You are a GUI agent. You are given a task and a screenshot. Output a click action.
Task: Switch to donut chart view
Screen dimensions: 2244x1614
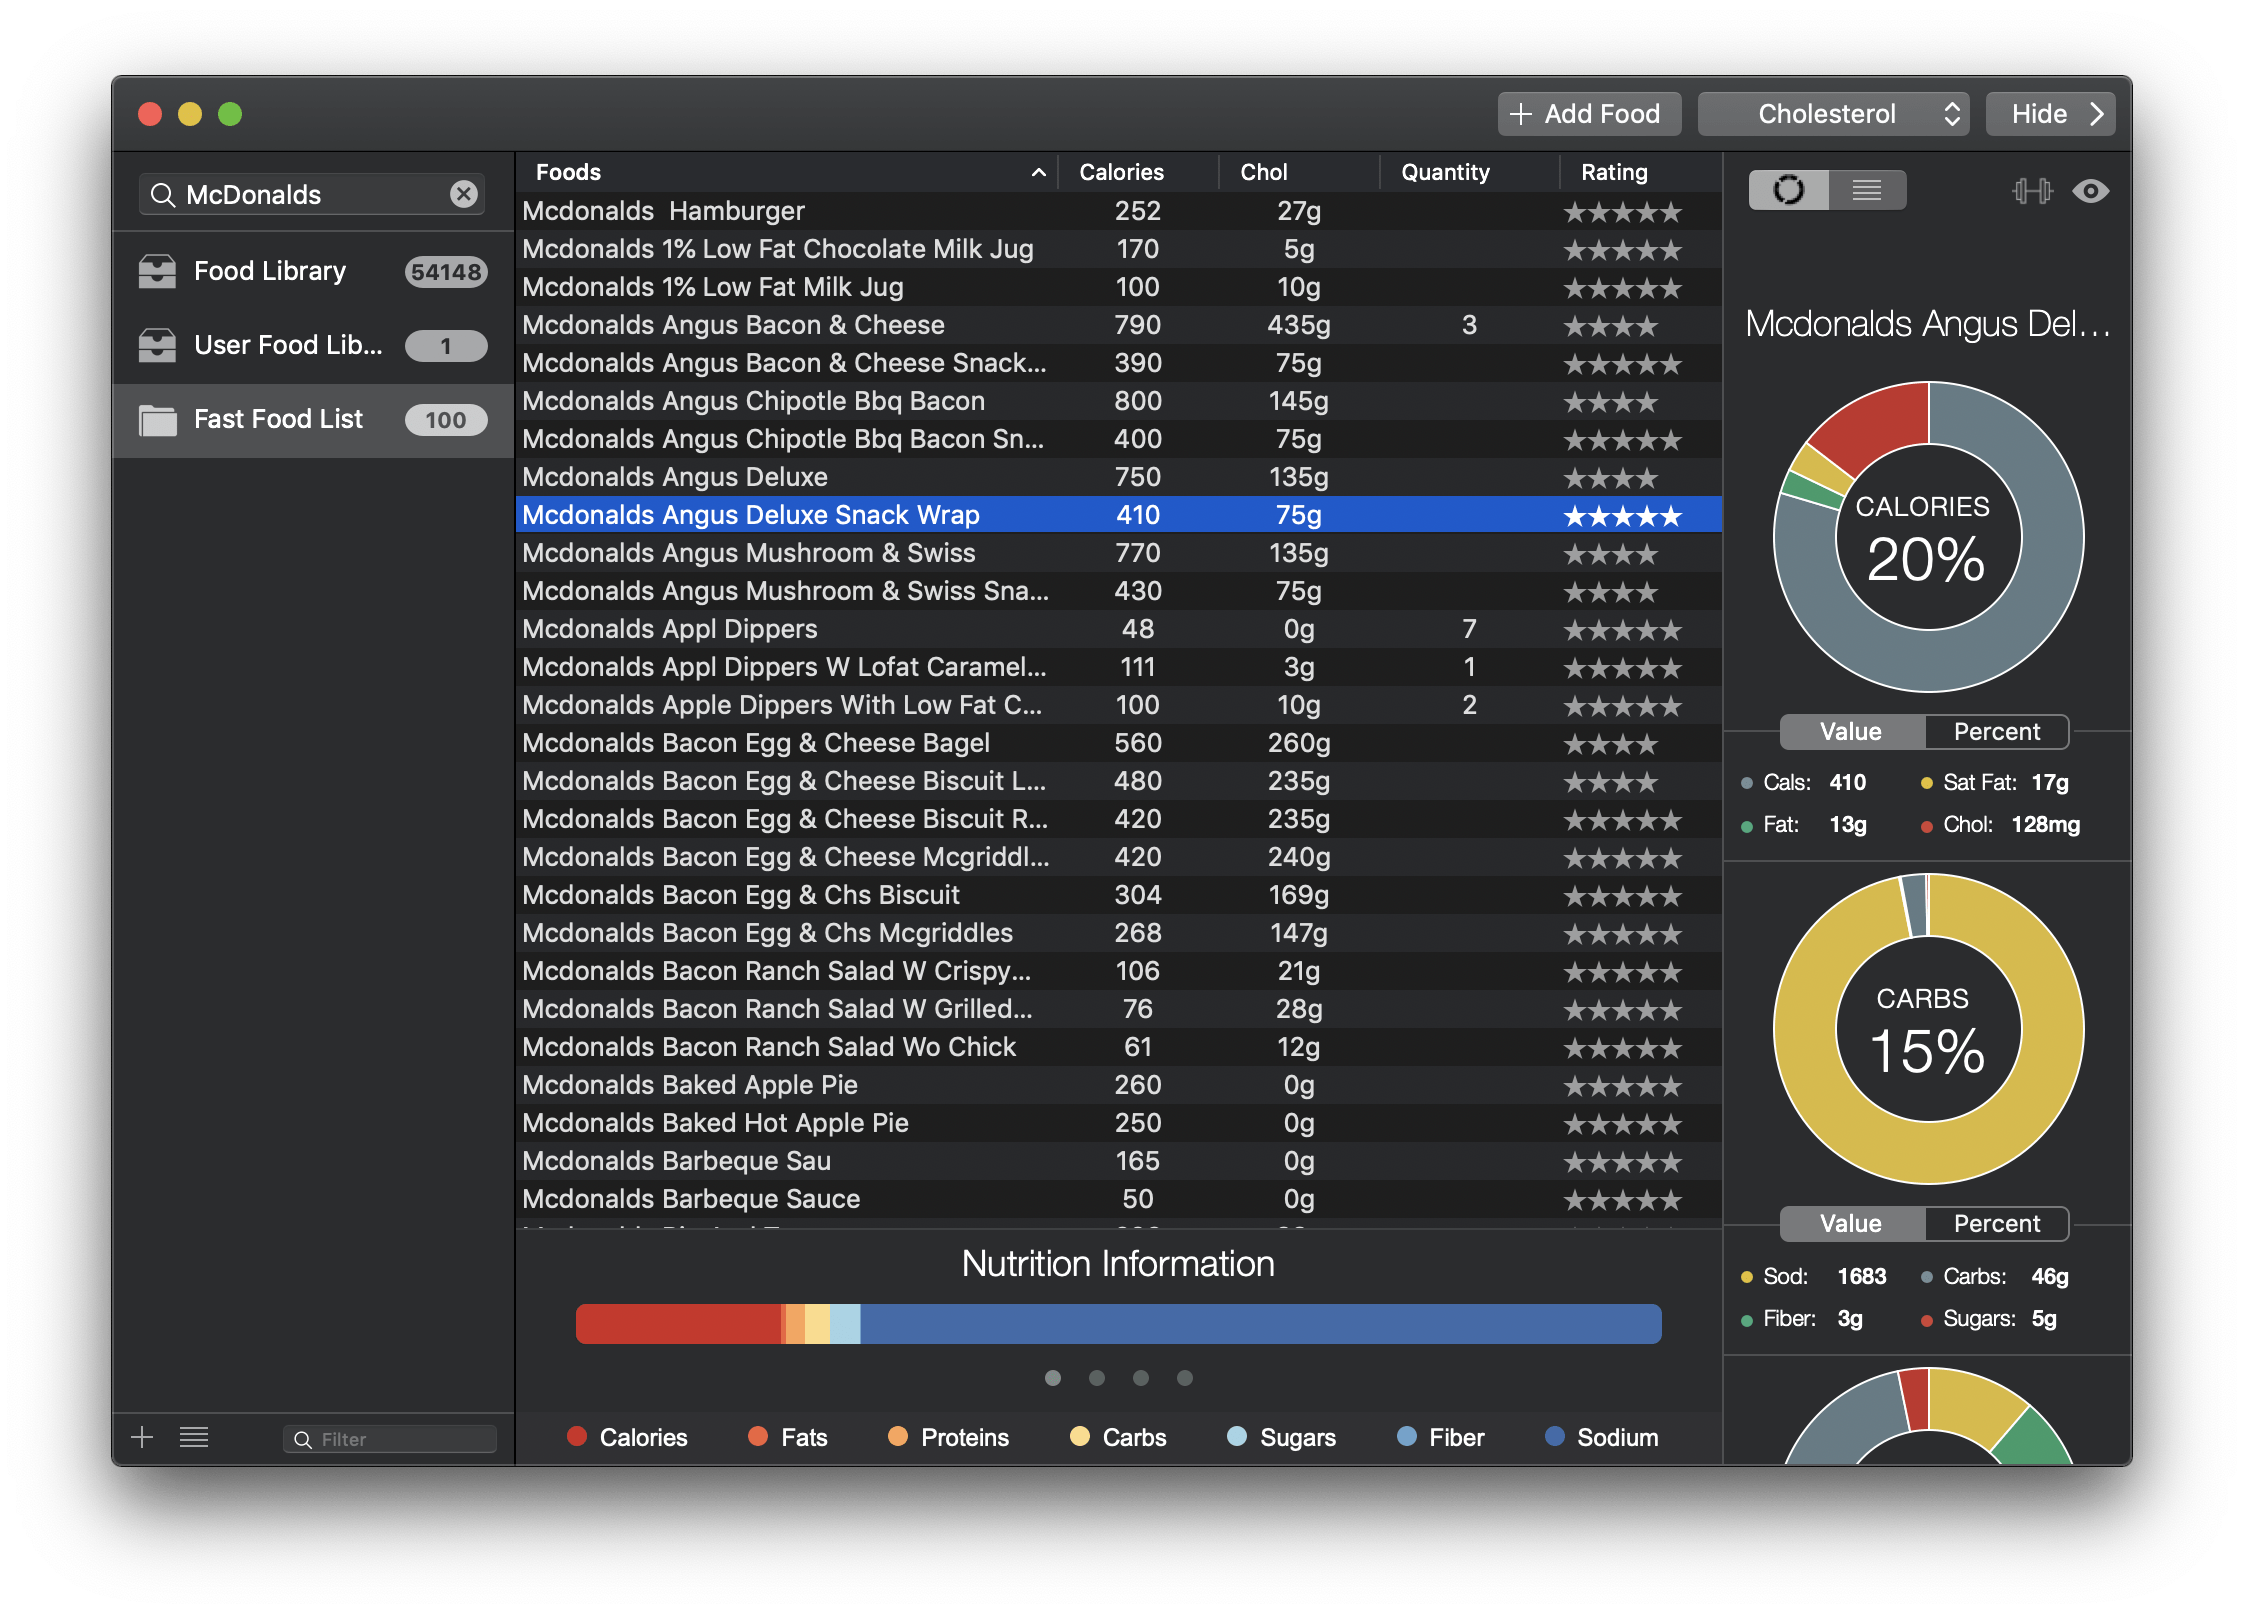click(x=1789, y=190)
